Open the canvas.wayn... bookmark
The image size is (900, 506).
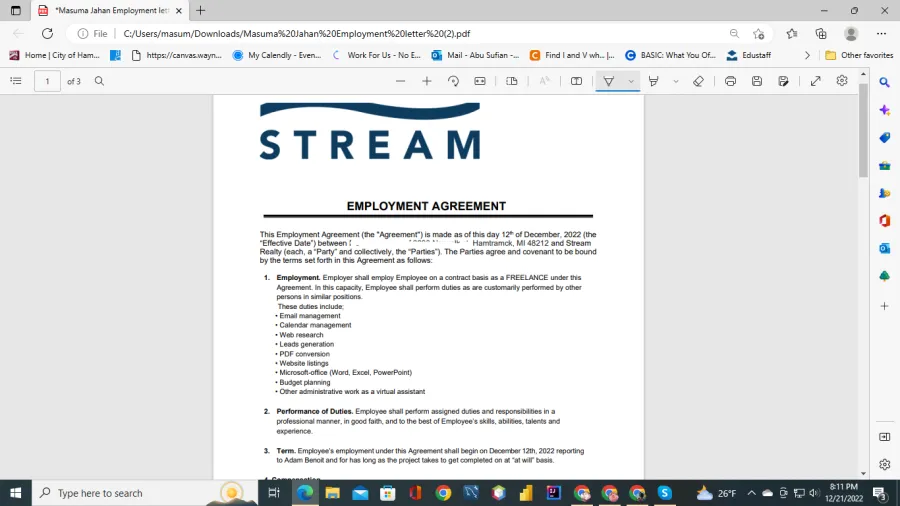177,55
